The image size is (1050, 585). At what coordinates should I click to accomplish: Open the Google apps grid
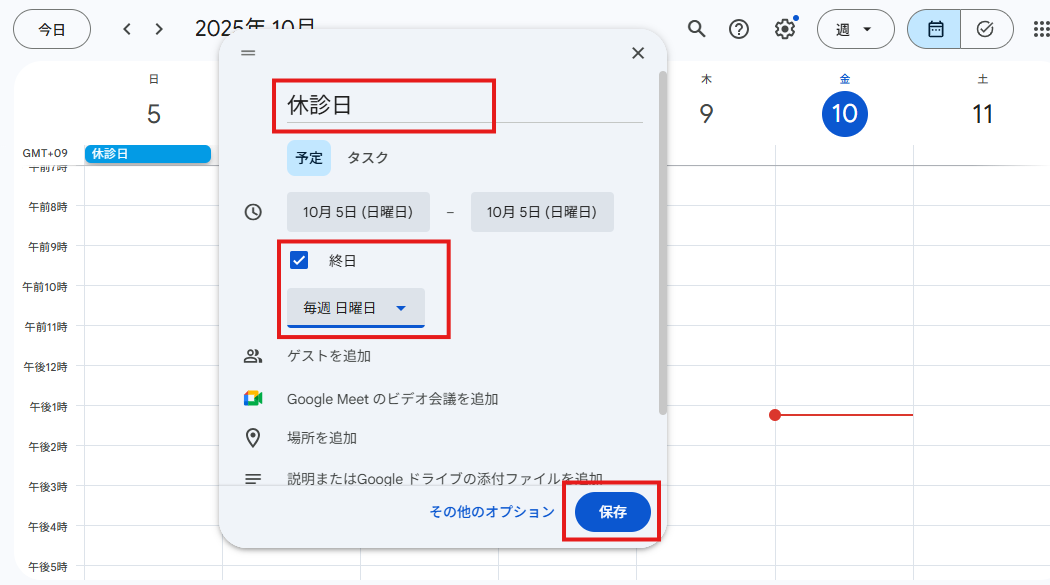point(1041,29)
